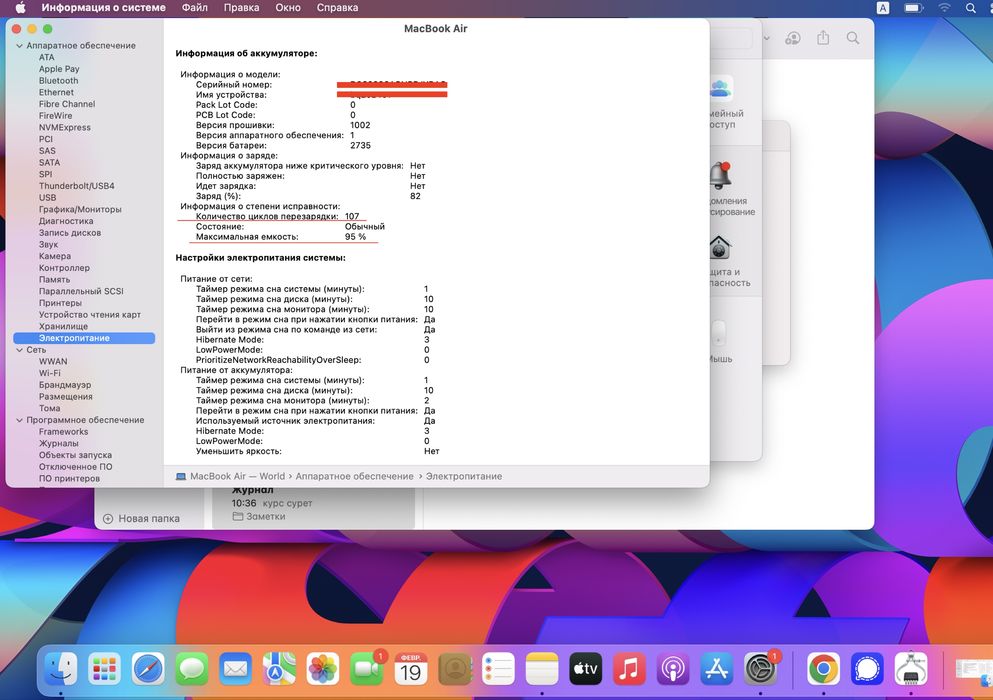Image resolution: width=993 pixels, height=700 pixels.
Task: Open the Файл menu
Action: 194,8
